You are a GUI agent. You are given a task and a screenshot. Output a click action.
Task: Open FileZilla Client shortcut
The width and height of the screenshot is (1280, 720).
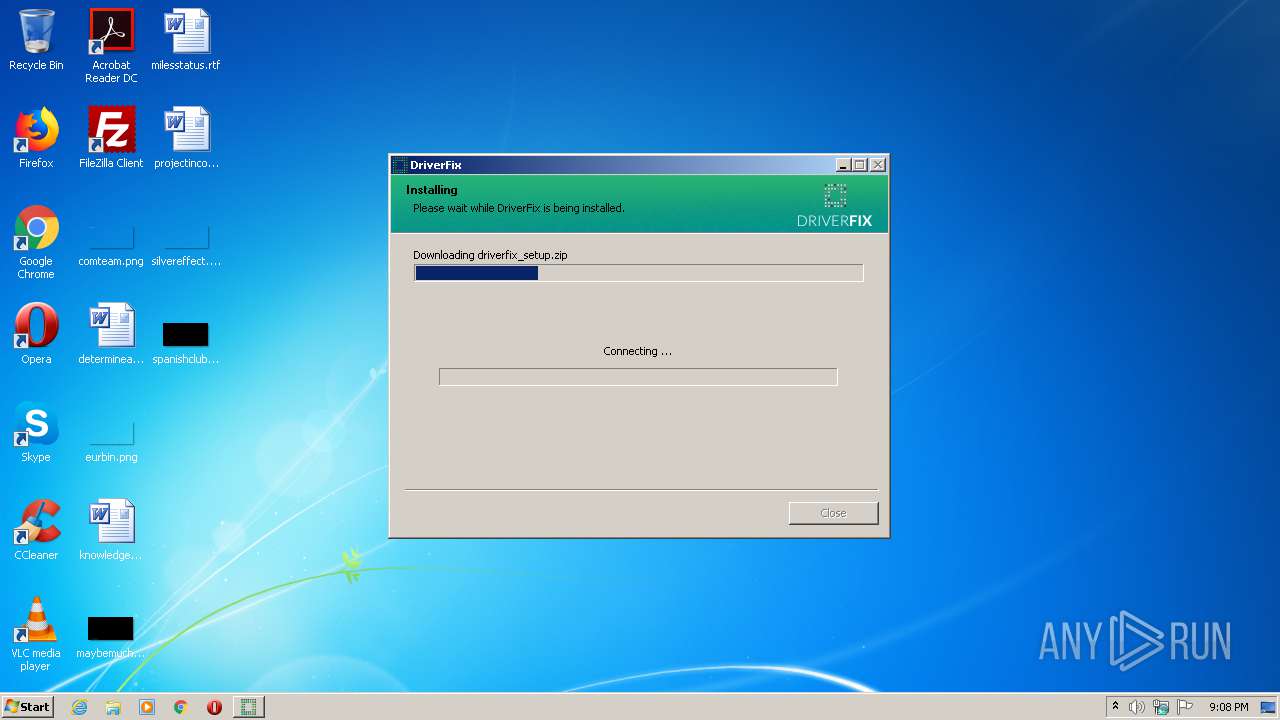[x=111, y=138]
